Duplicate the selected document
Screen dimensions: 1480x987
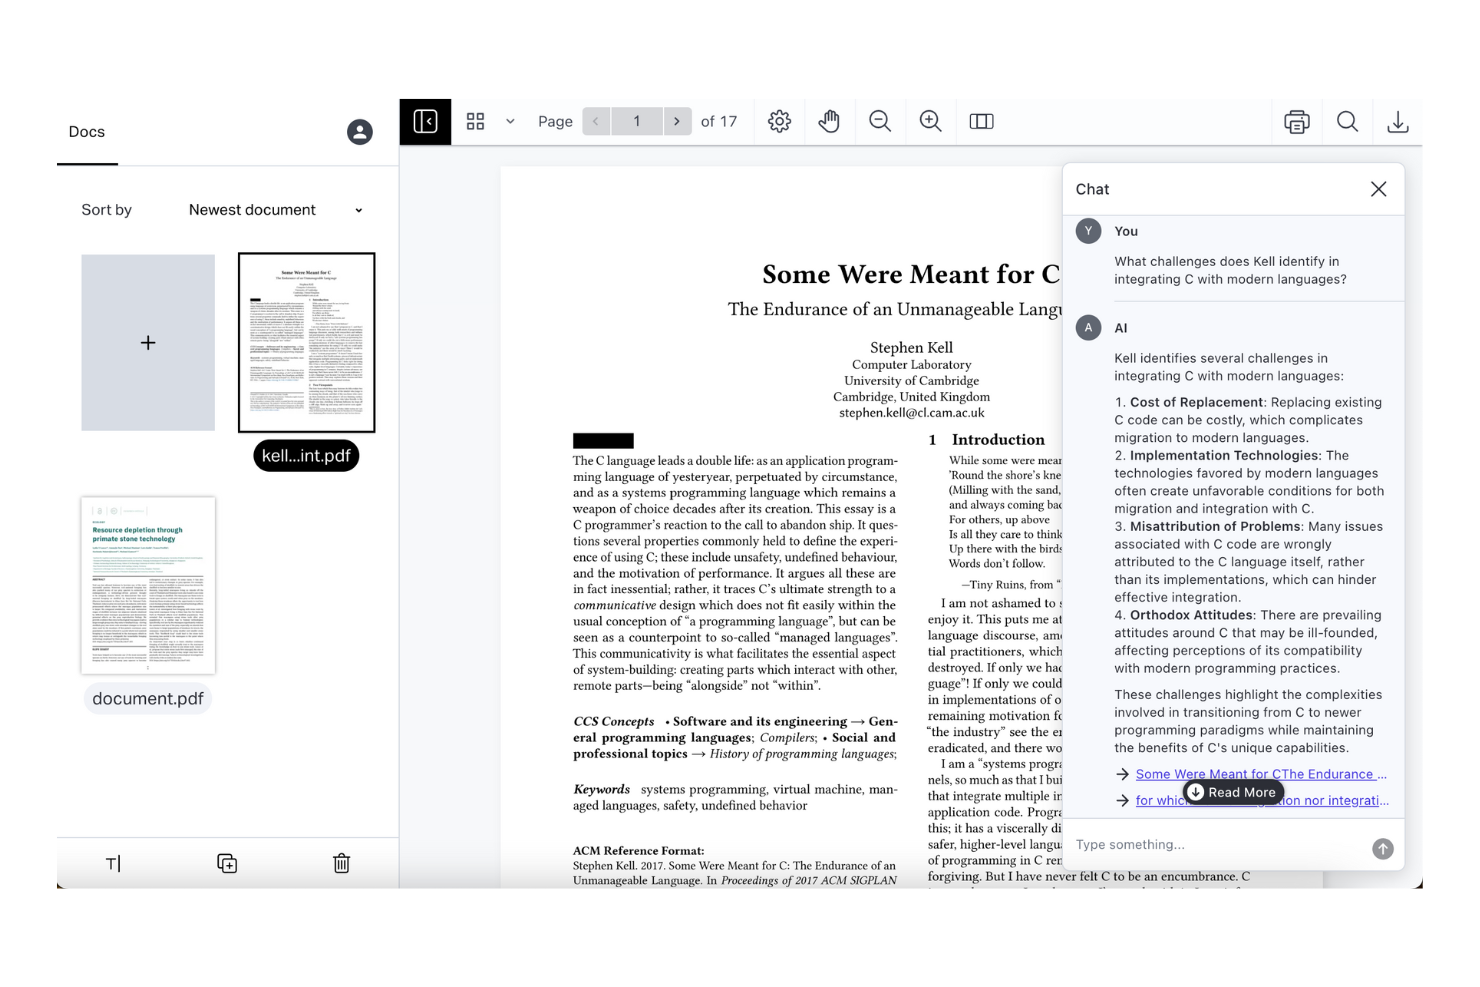click(x=227, y=863)
